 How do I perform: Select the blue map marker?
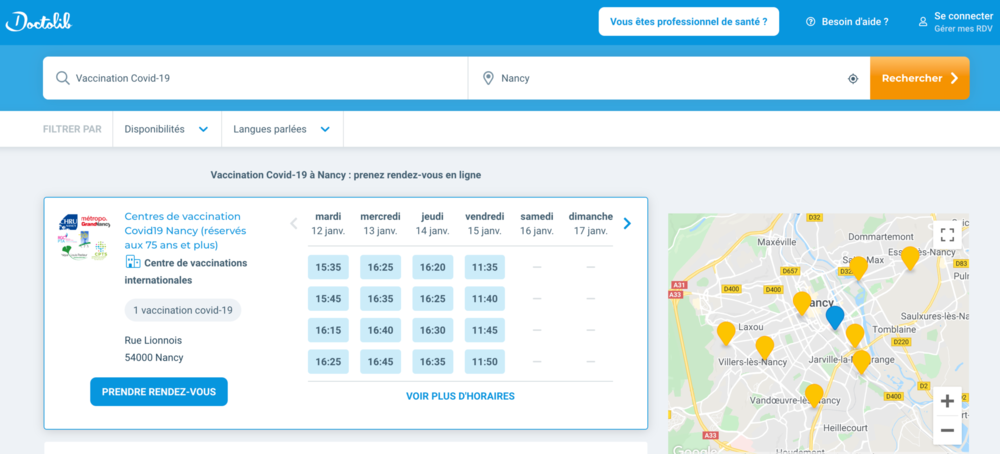(x=835, y=317)
